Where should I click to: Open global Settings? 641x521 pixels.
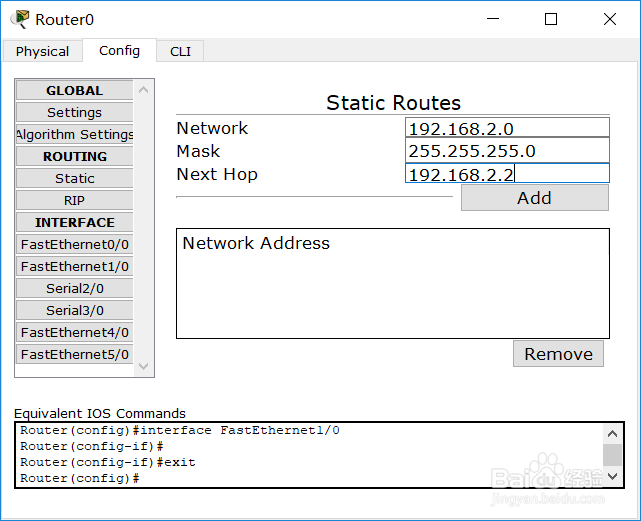(74, 112)
